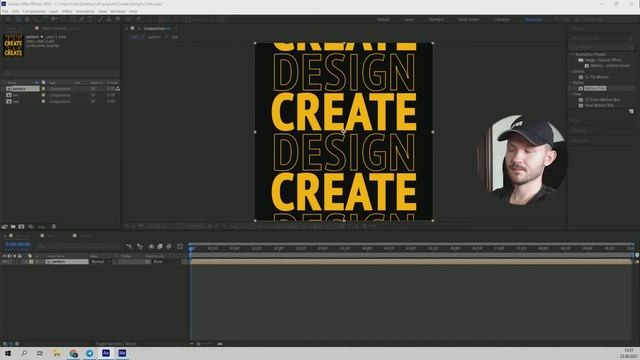
Task: Click the zoom-in mountains icon of timeline
Action: 220,344
